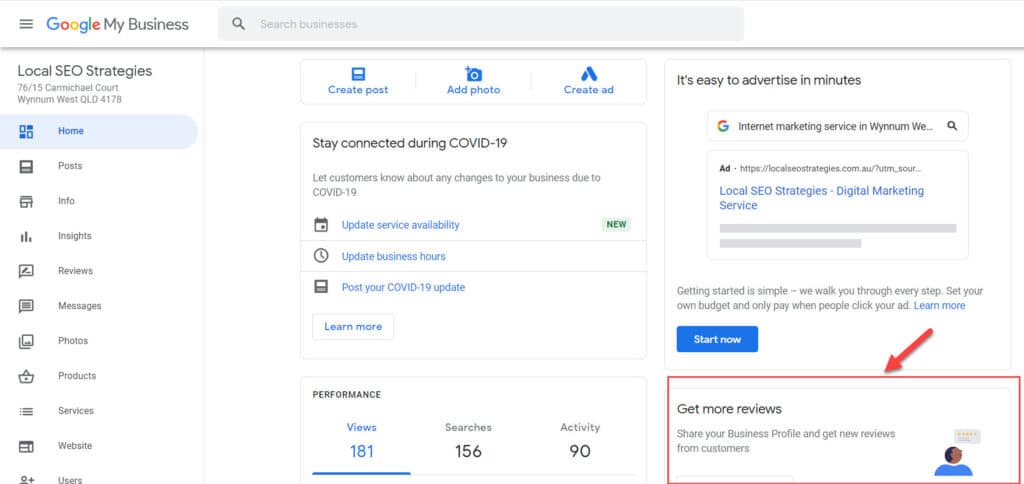Open Update service availability link
The image size is (1024, 484).
click(x=400, y=225)
